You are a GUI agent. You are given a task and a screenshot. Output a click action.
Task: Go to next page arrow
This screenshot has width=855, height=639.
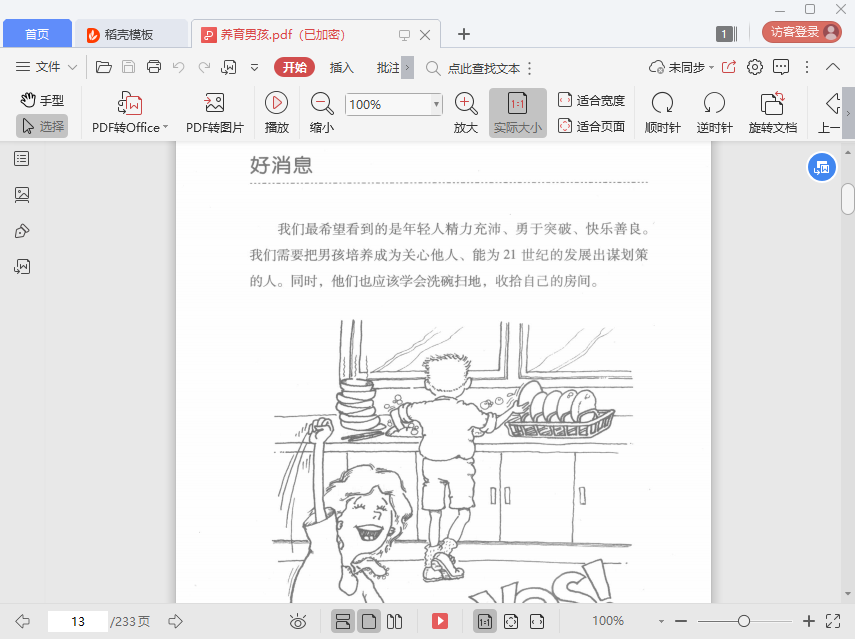coord(175,621)
